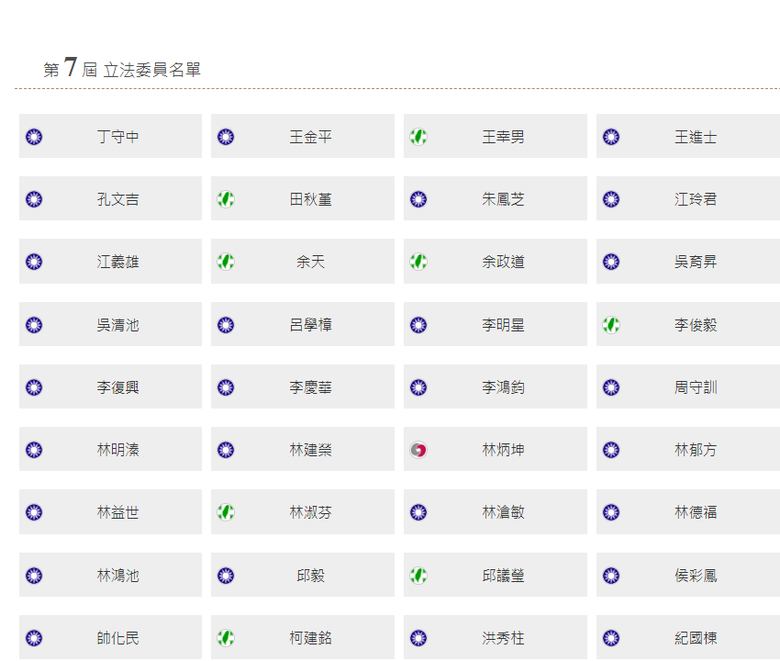The width and height of the screenshot is (780, 661).
Task: Click the party emblem beside 李復興
Action: tap(34, 387)
